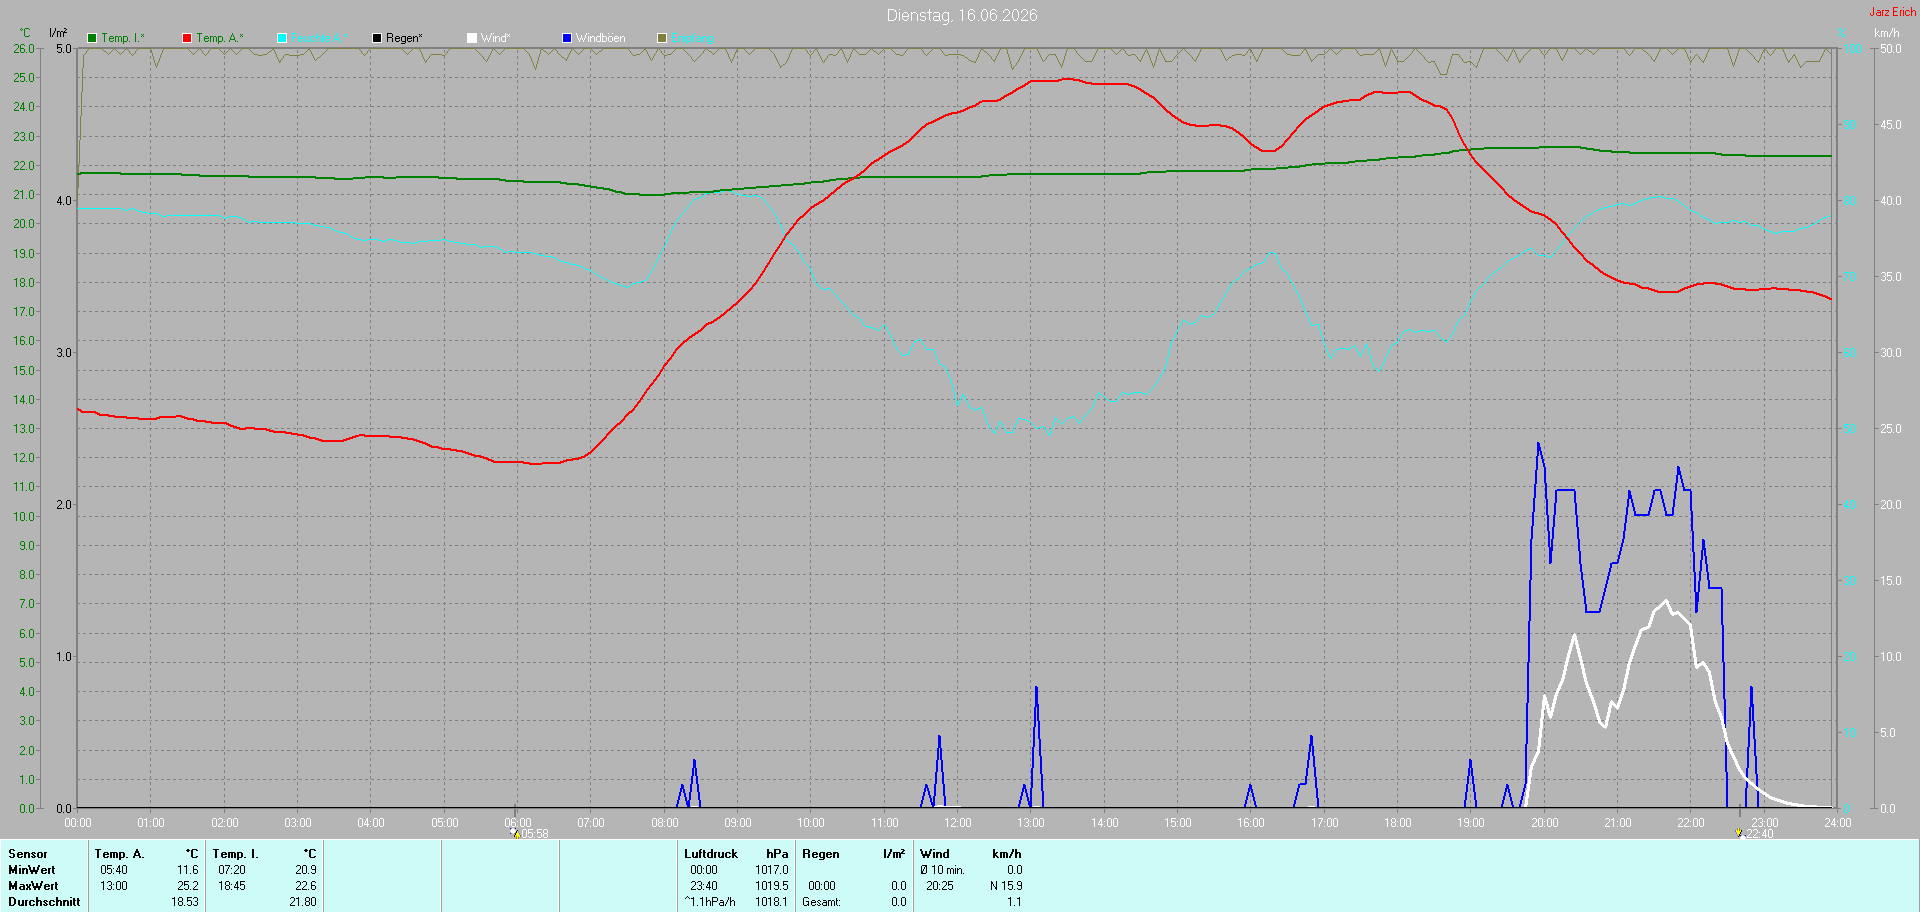This screenshot has width=1920, height=912.
Task: Click the 'Wind*' legend label
Action: (495, 38)
